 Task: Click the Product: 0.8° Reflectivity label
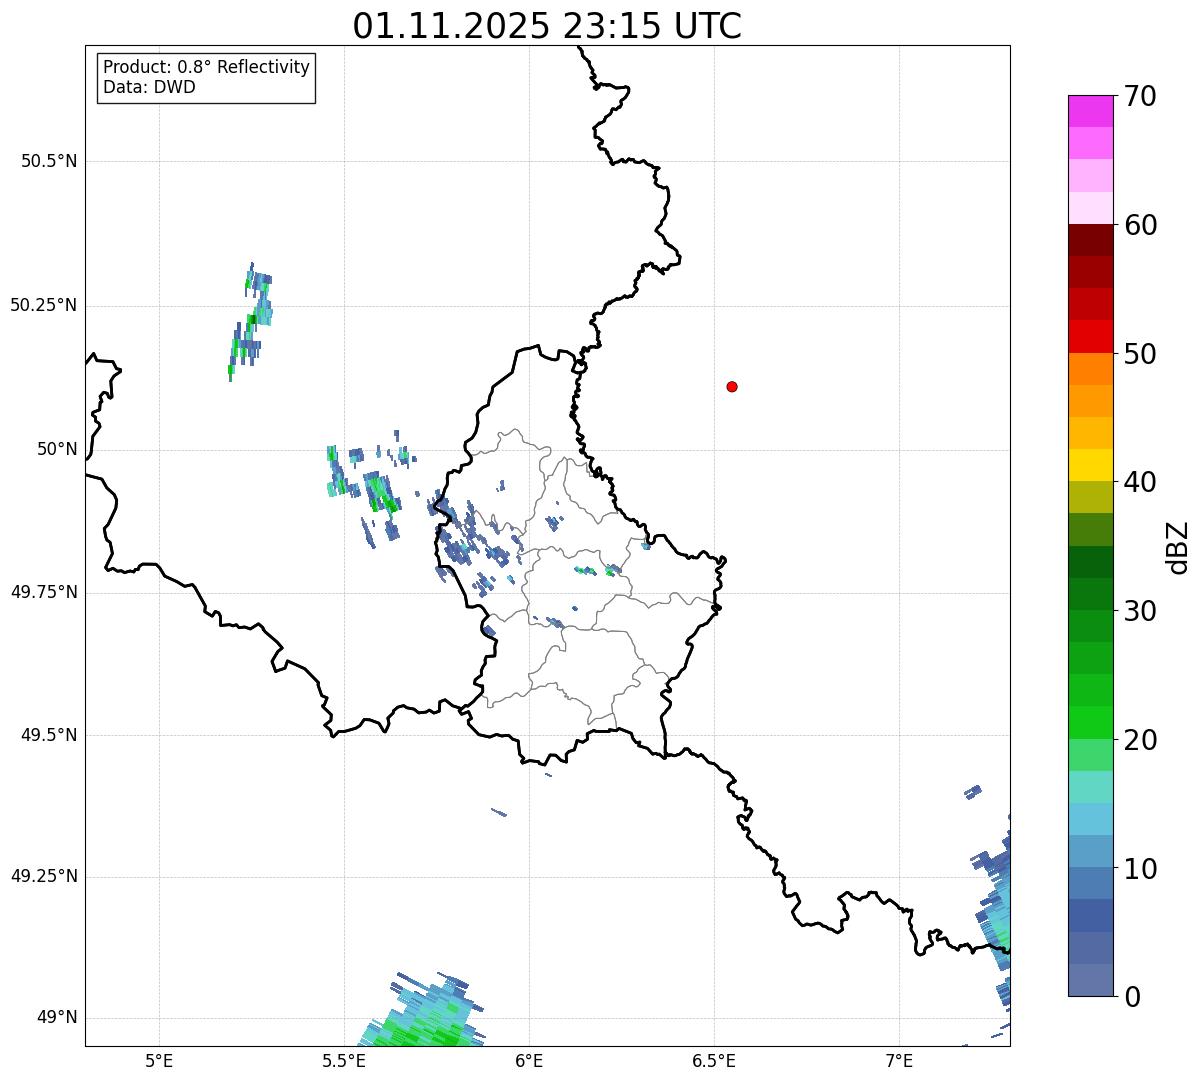click(x=207, y=67)
